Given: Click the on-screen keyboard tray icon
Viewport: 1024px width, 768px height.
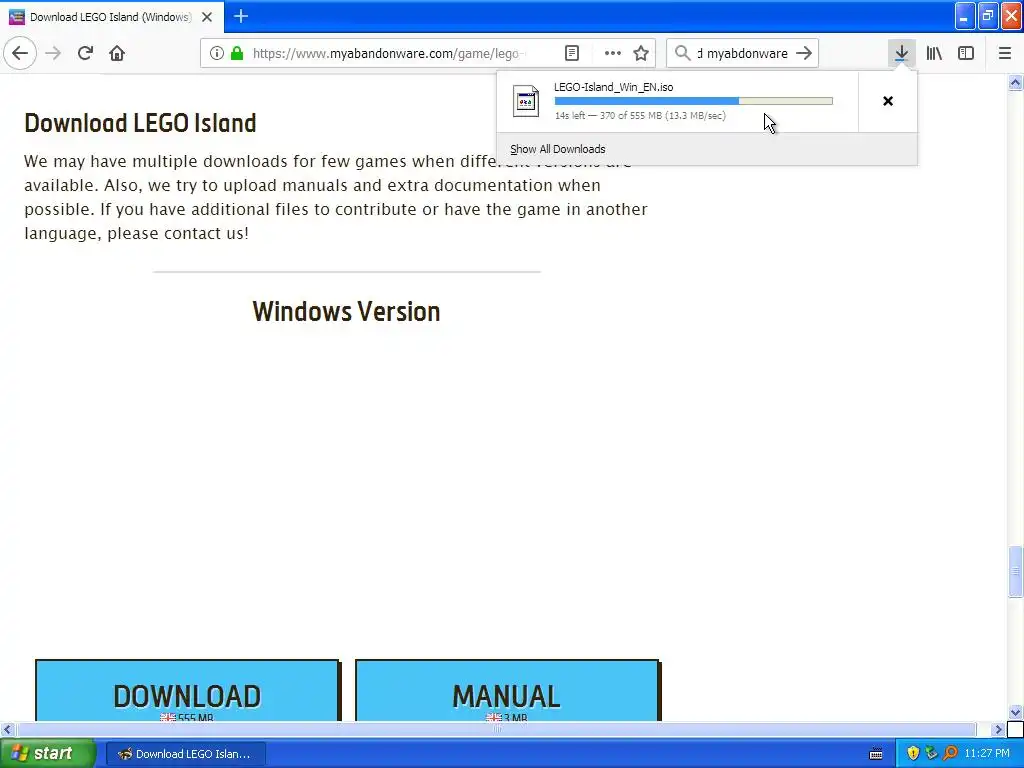Looking at the screenshot, I should pos(876,754).
